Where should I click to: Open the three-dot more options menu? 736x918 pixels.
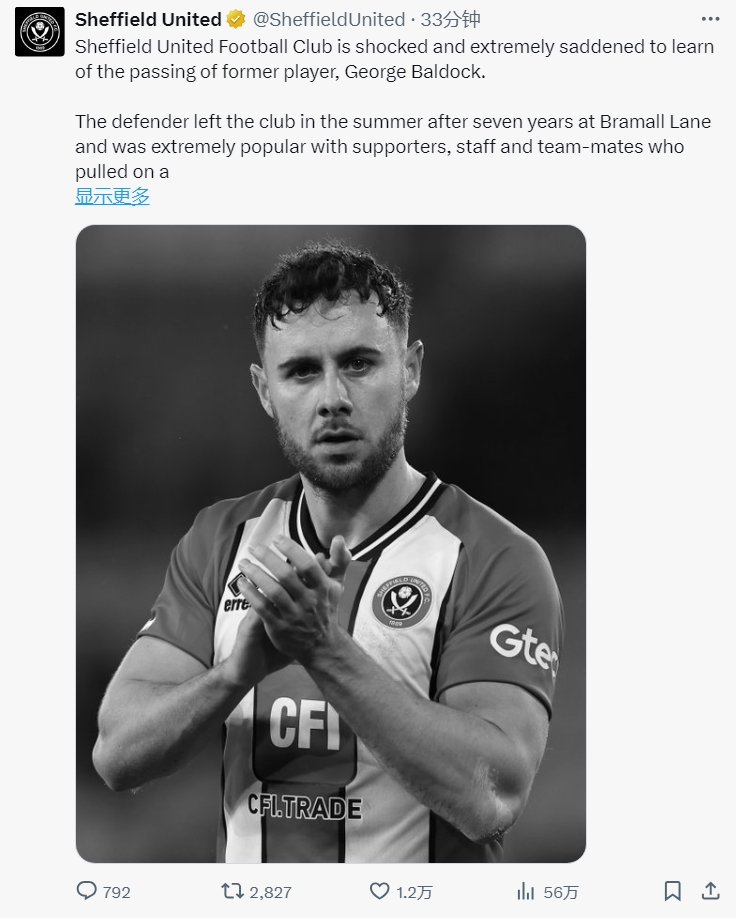(710, 19)
